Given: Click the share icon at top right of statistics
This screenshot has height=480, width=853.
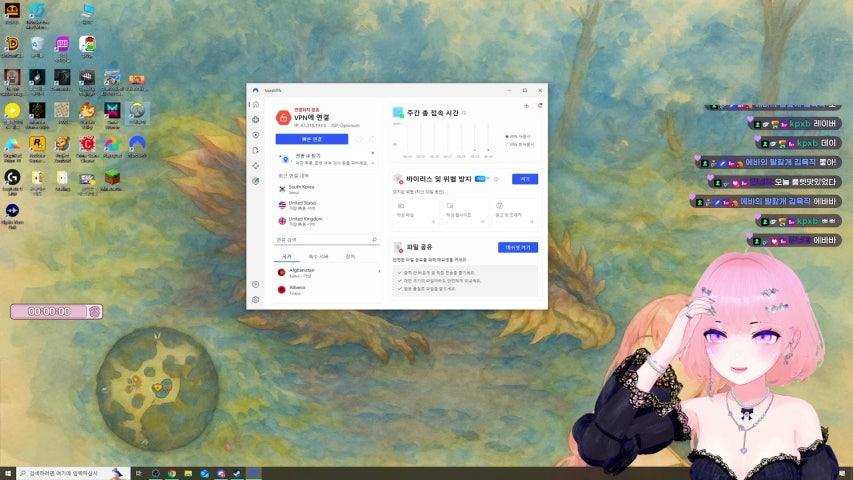Looking at the screenshot, I should pos(527,106).
